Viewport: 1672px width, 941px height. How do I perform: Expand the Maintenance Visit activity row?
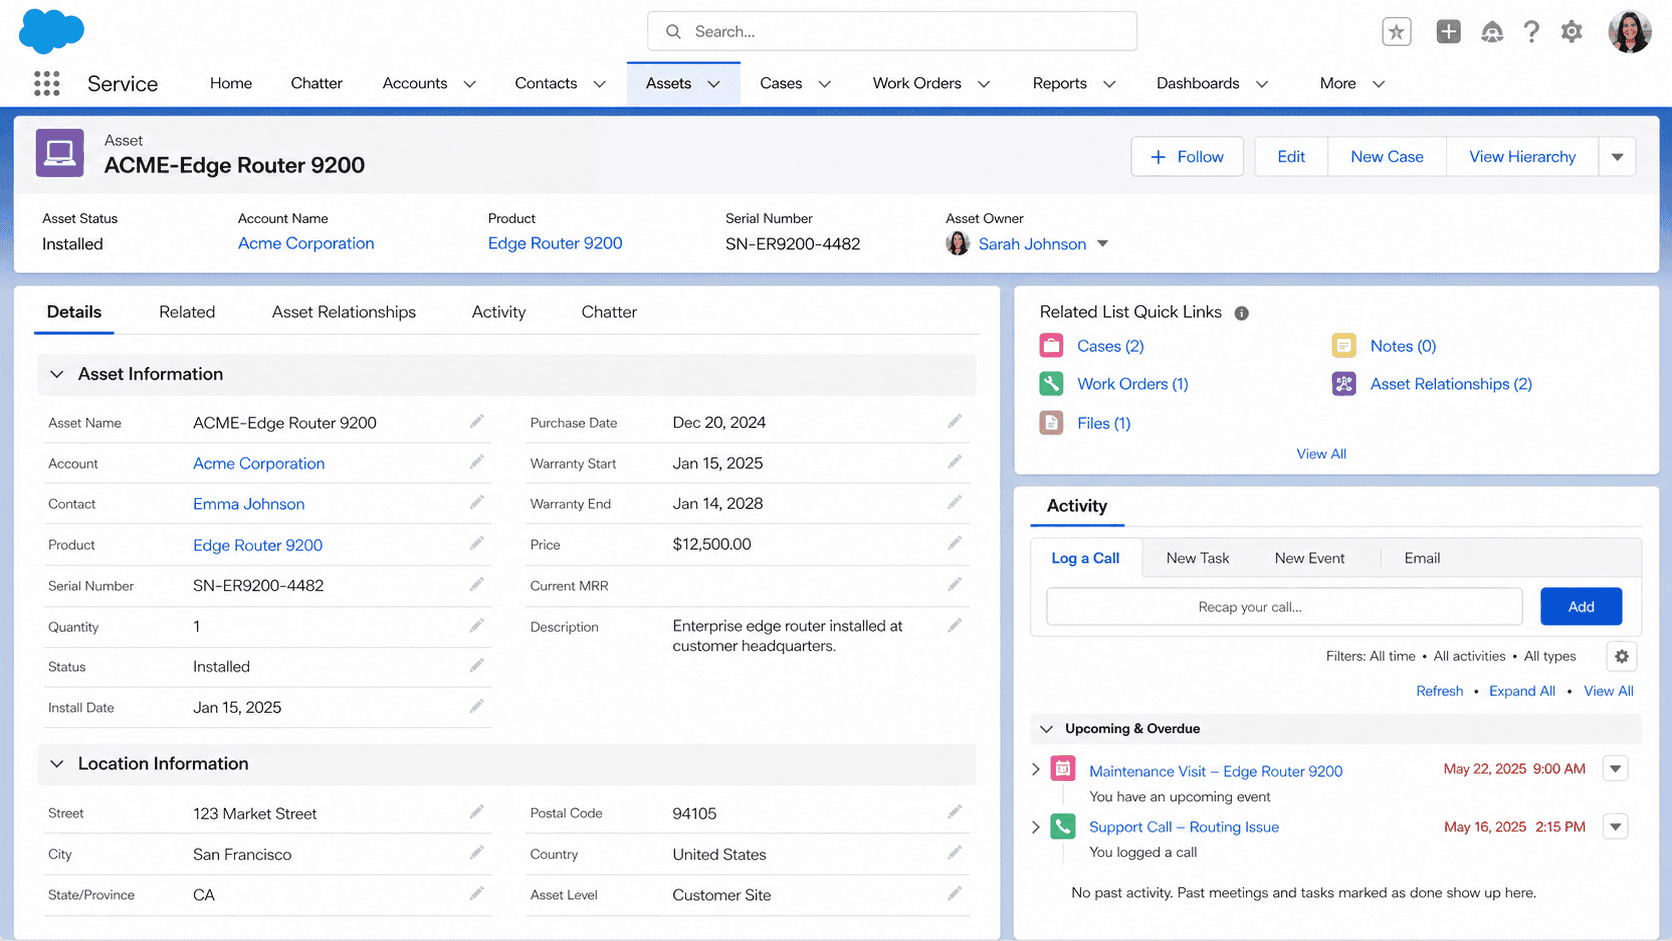(1036, 769)
